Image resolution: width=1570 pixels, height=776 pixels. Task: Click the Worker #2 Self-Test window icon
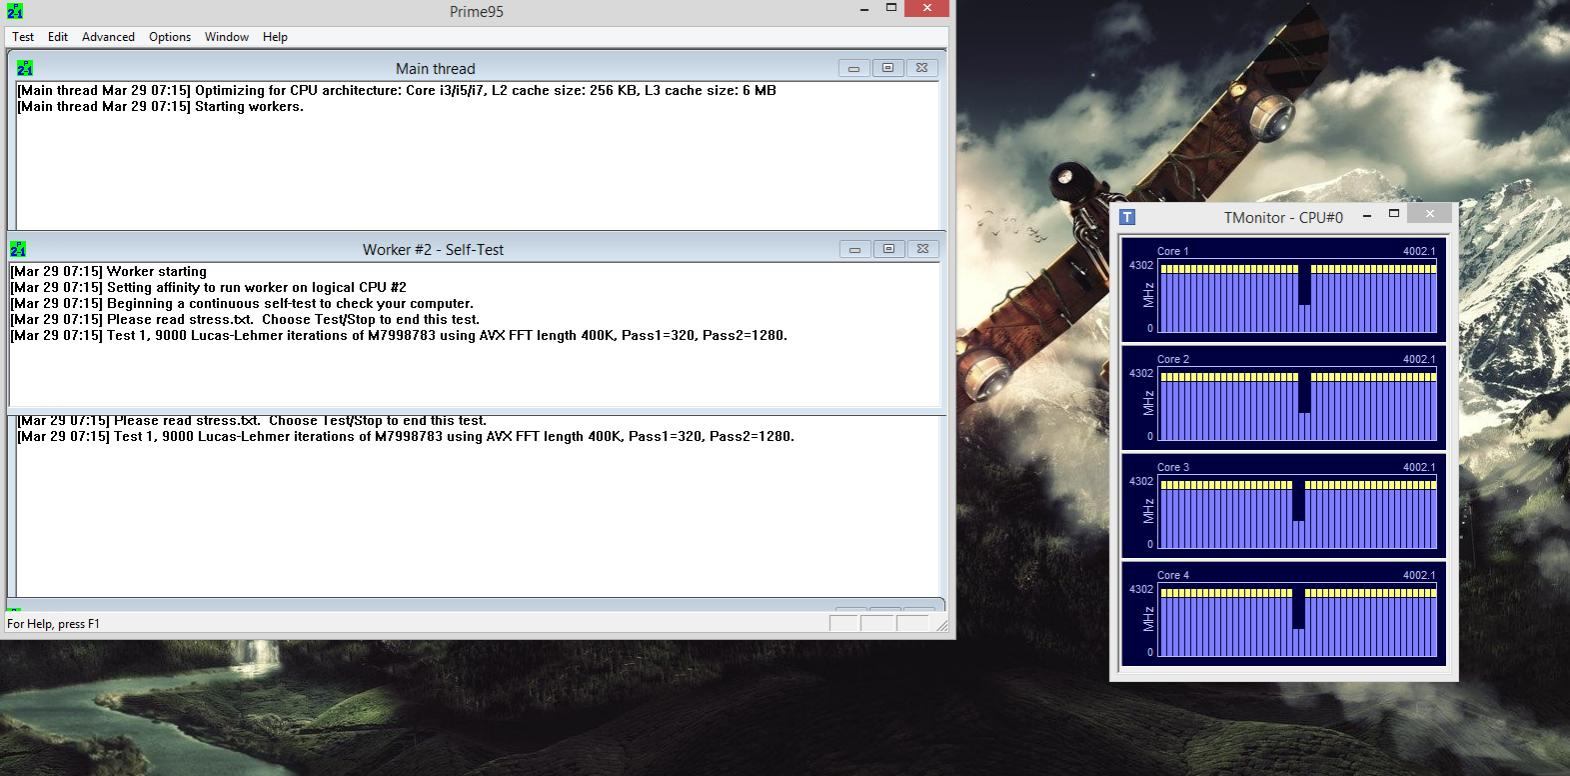[x=18, y=249]
